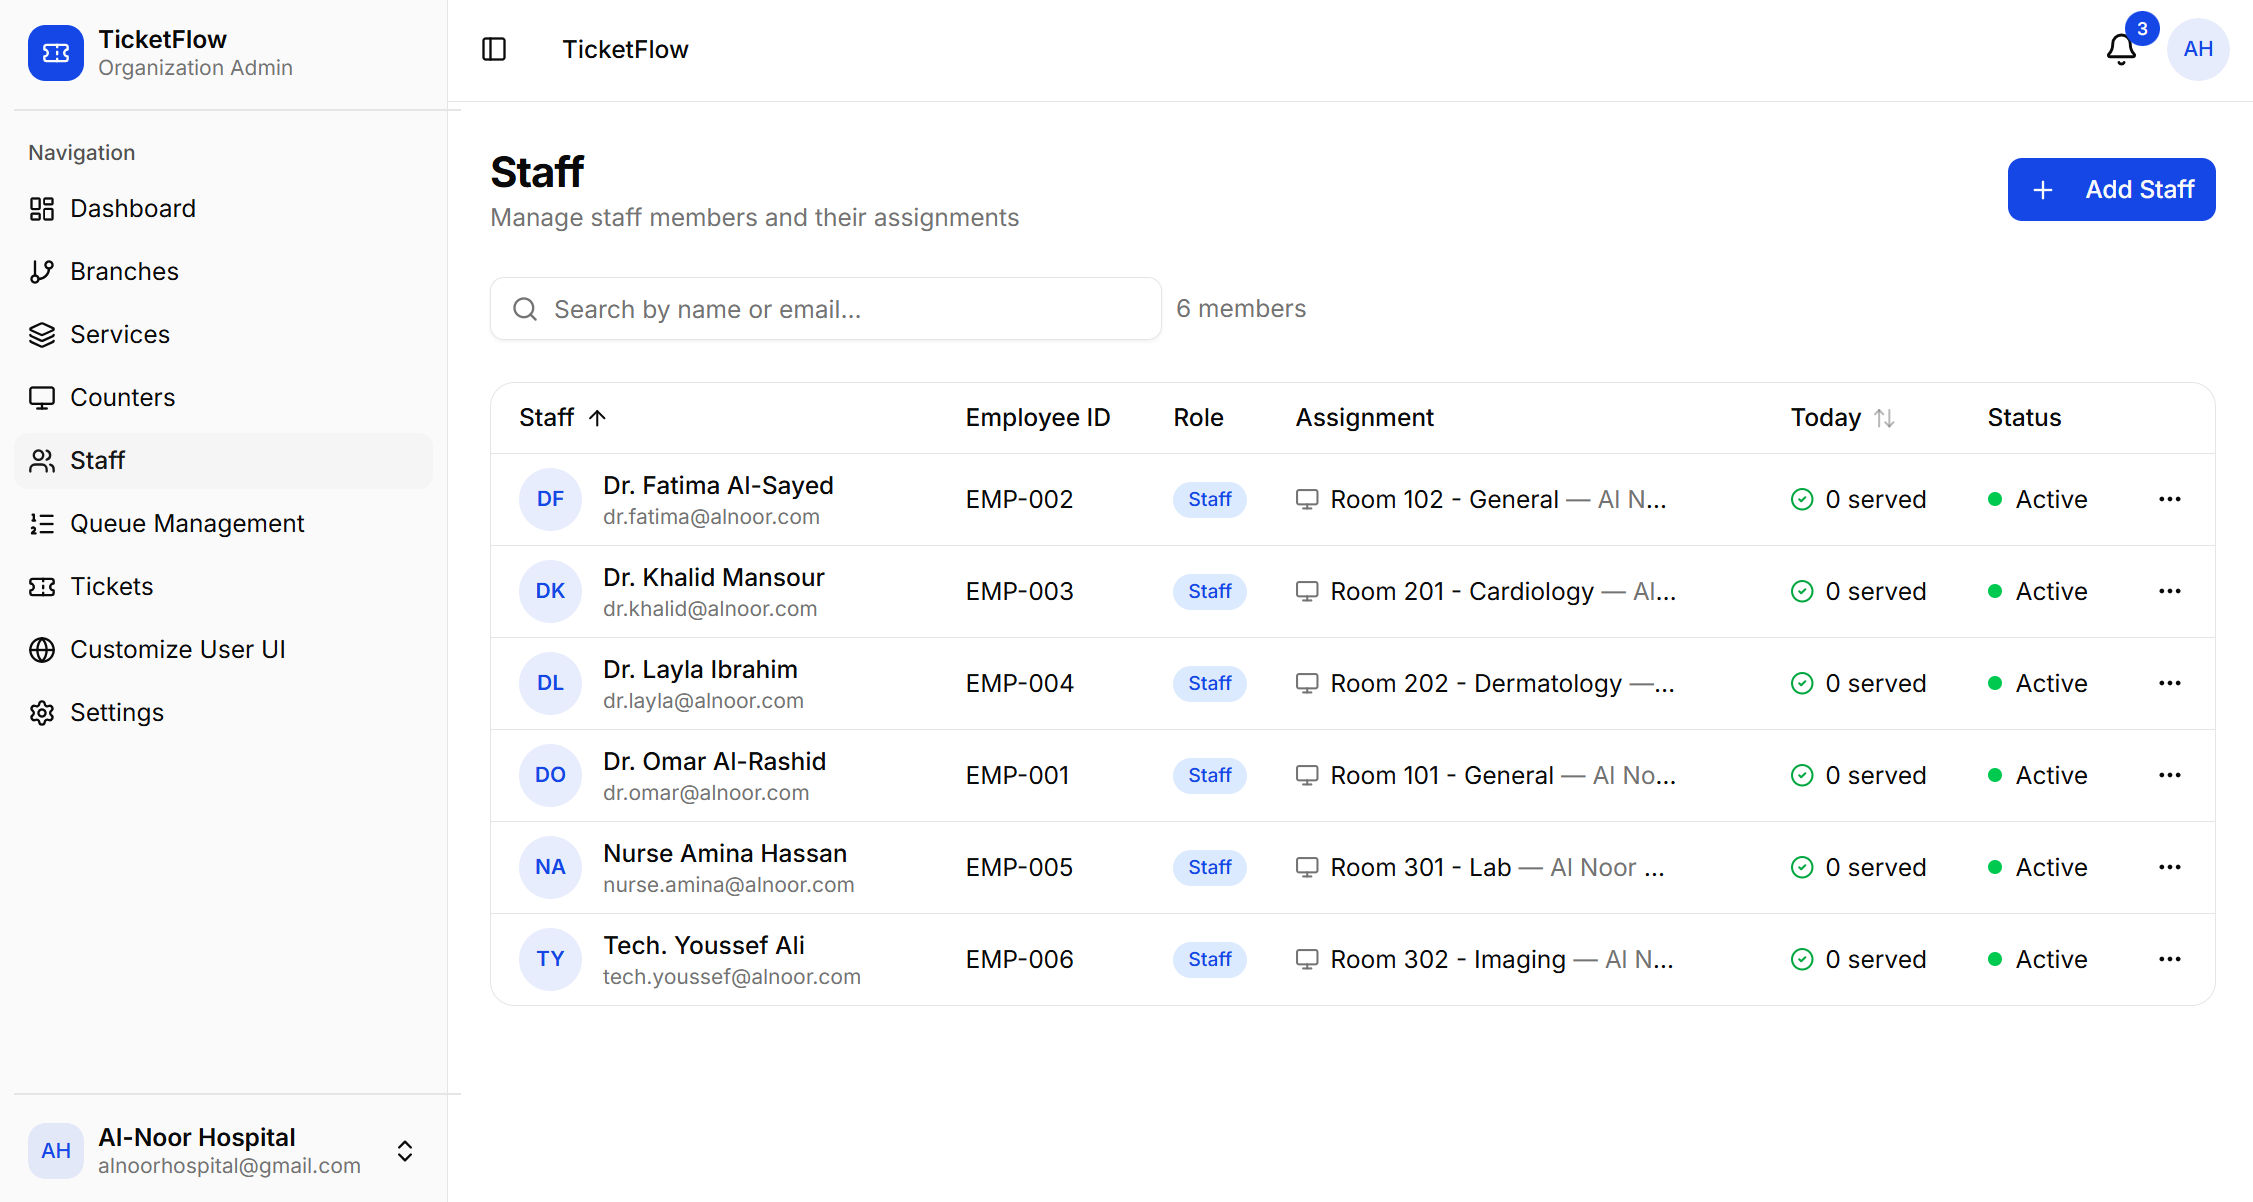
Task: Open the Services section
Action: (119, 334)
